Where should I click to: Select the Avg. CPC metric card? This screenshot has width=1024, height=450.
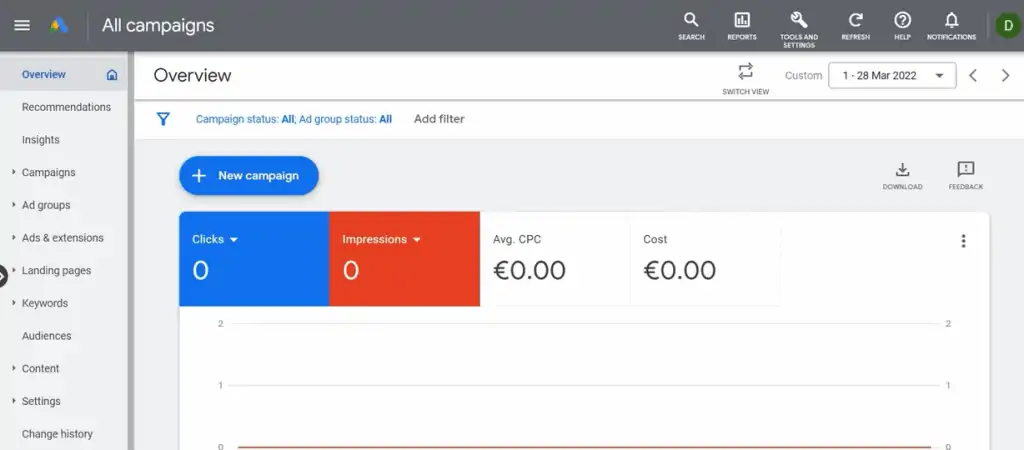coord(554,259)
